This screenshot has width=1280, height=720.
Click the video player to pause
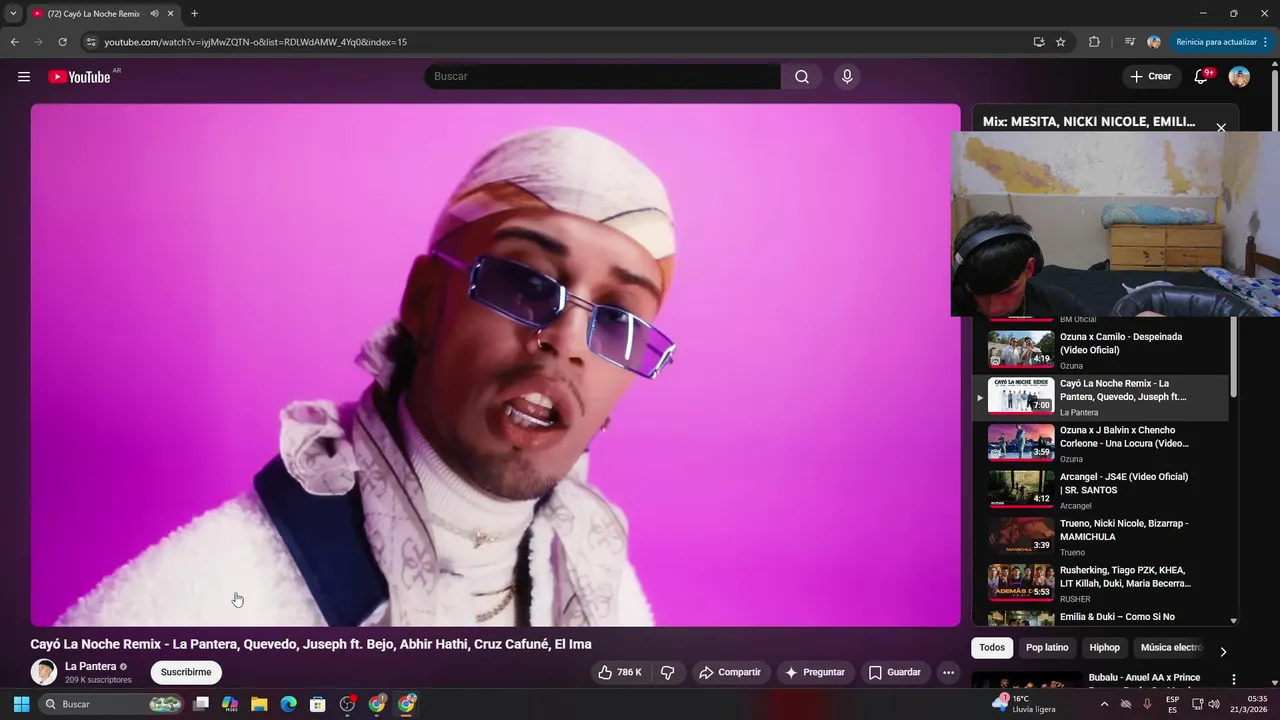click(x=495, y=365)
